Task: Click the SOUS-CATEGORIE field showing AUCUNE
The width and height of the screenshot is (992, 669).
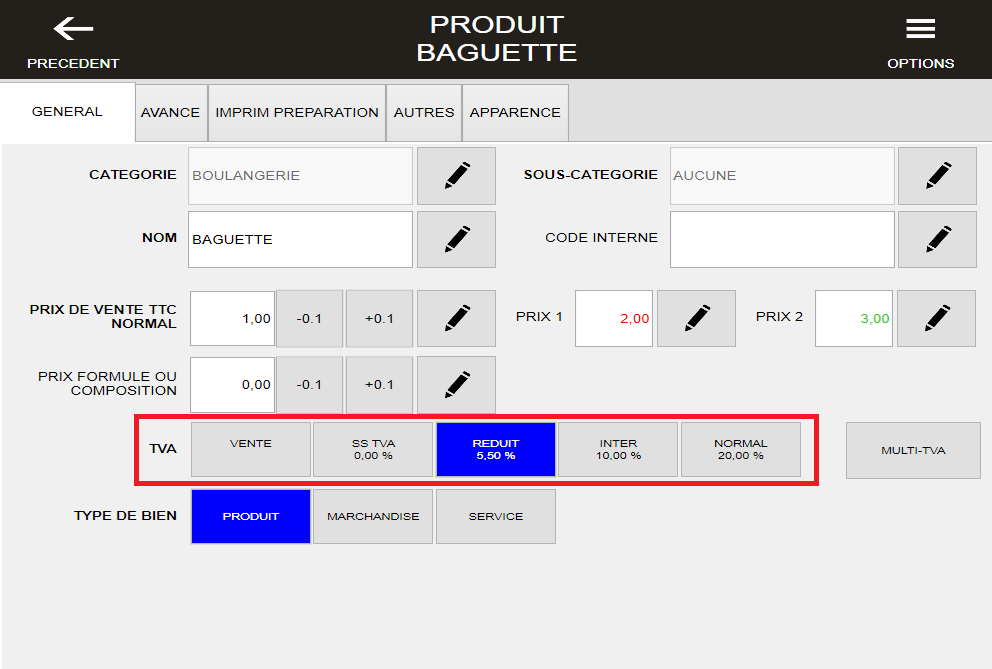Action: click(782, 176)
